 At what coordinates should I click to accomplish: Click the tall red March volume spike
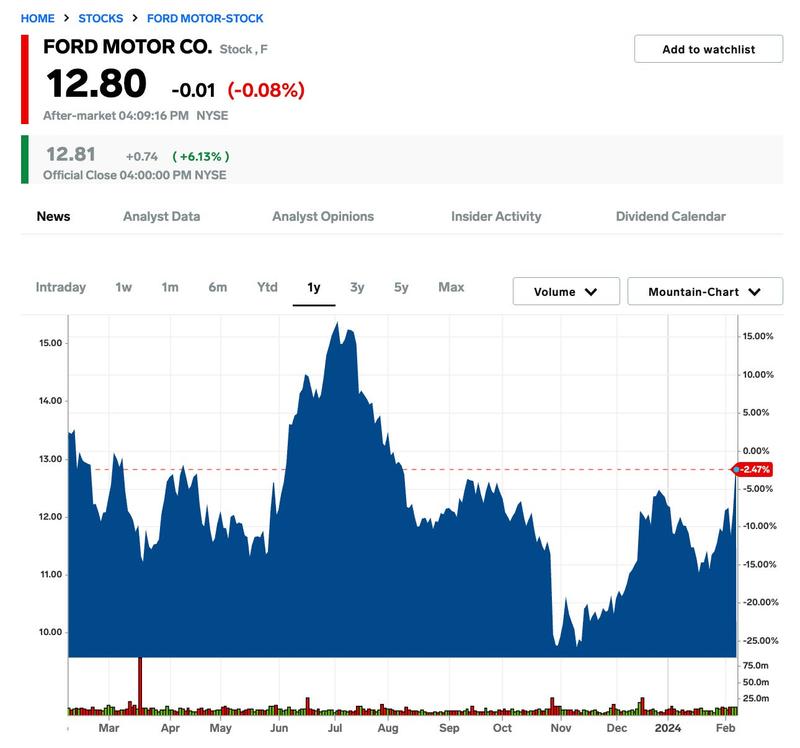click(140, 686)
